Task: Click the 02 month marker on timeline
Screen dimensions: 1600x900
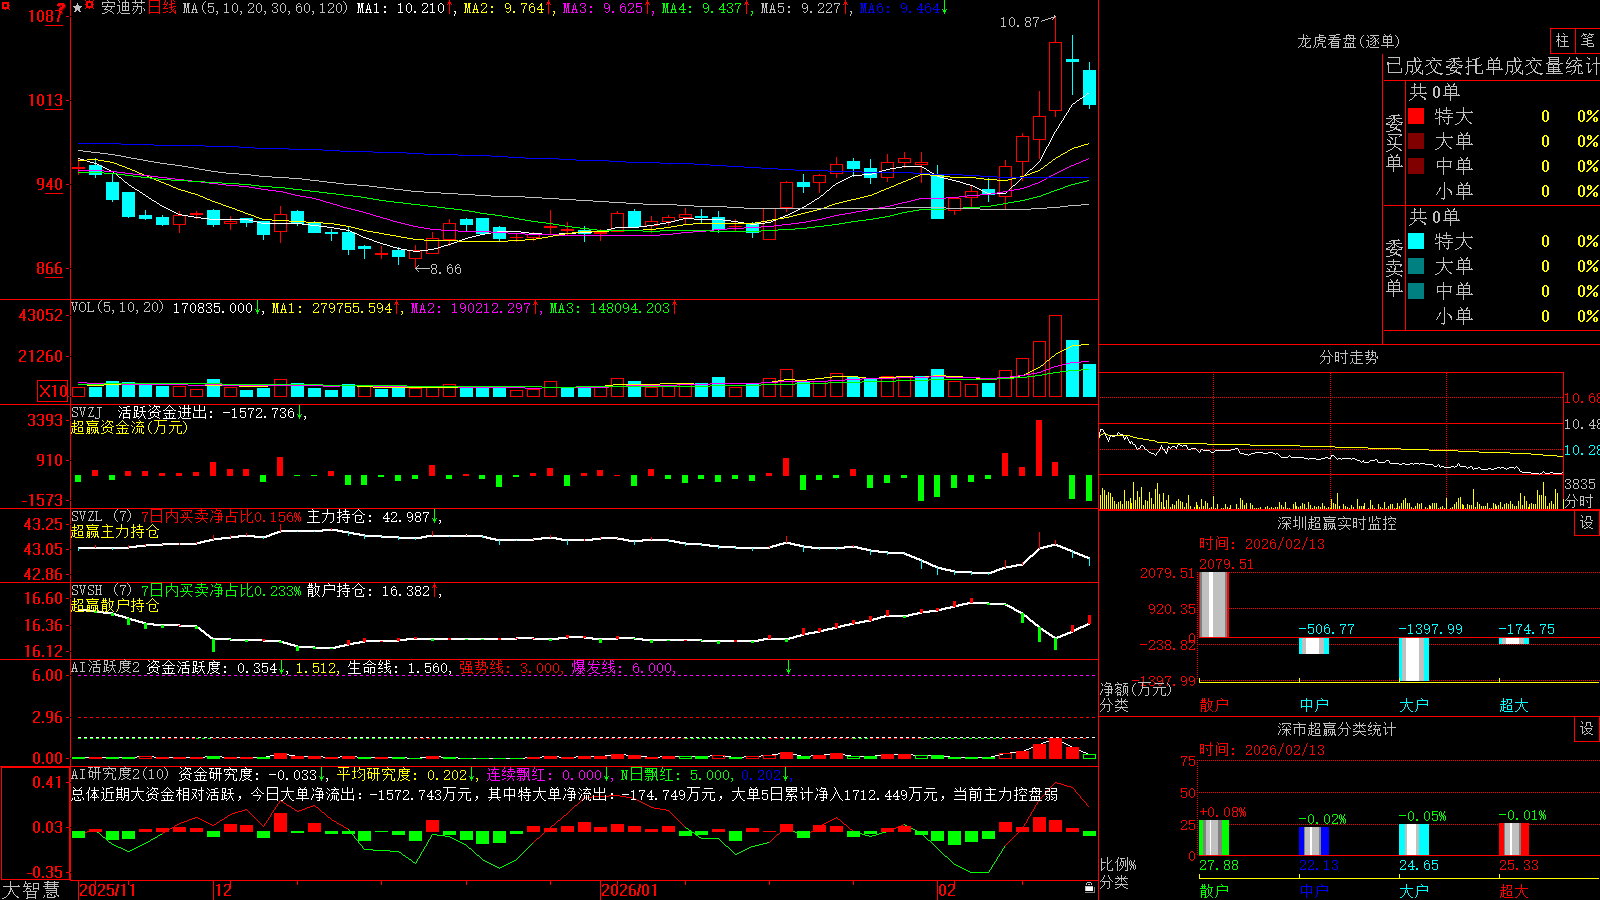Action: coord(947,890)
